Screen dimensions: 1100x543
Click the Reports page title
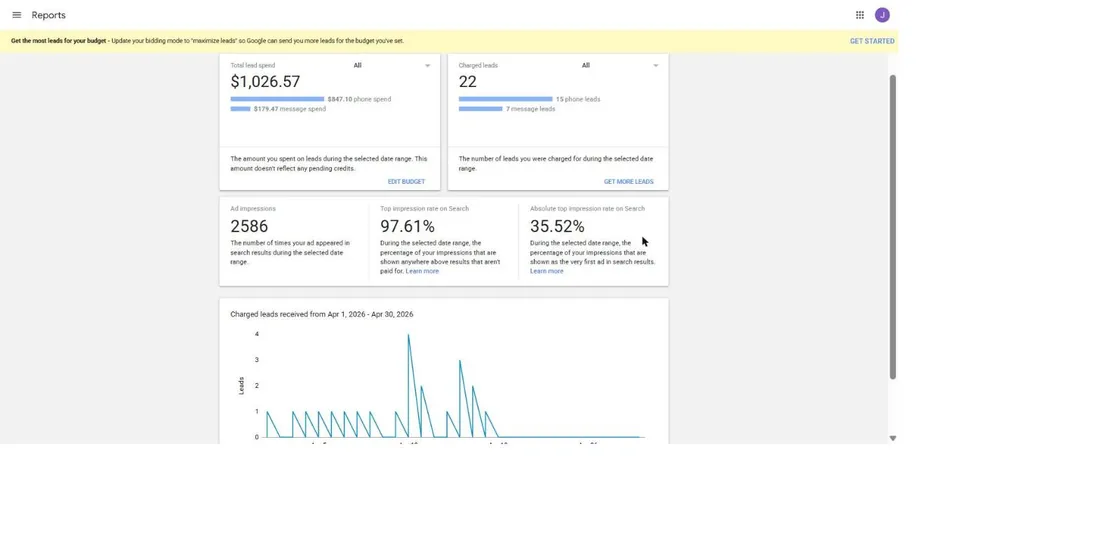(x=48, y=15)
